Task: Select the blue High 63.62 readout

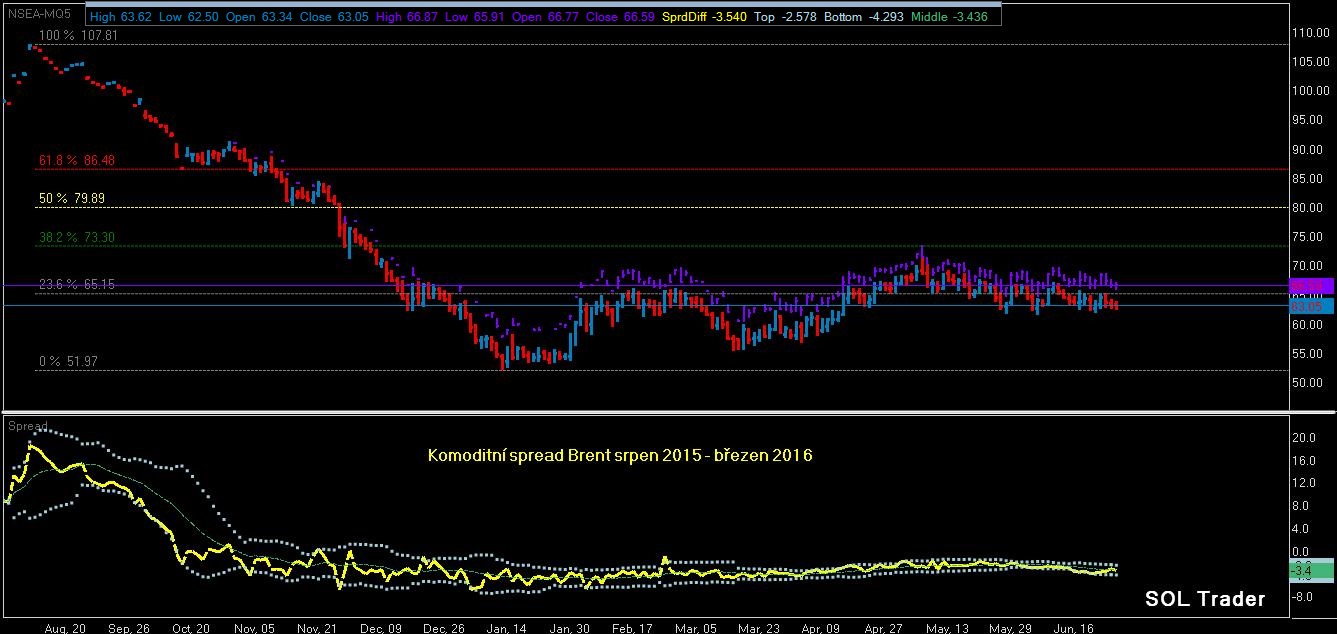Action: 120,17
